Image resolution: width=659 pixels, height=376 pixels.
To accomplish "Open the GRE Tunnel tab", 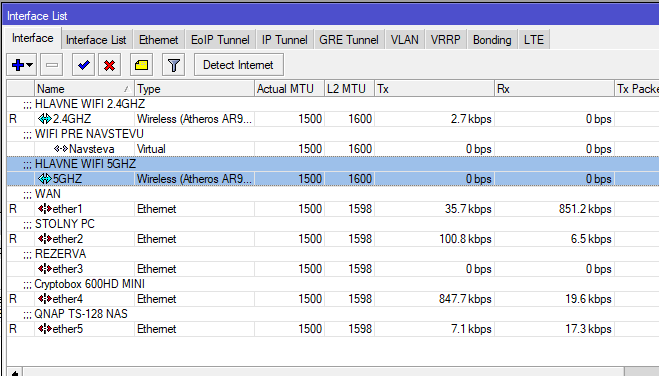I will [349, 40].
